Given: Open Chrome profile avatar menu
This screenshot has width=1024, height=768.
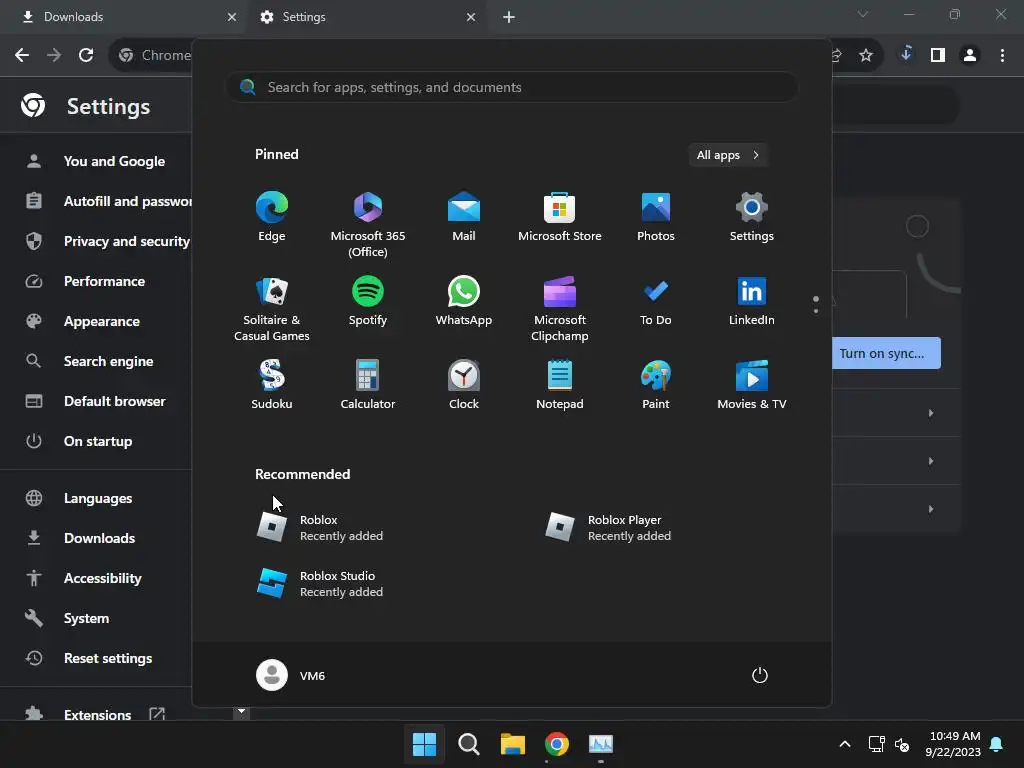Looking at the screenshot, I should [x=970, y=55].
